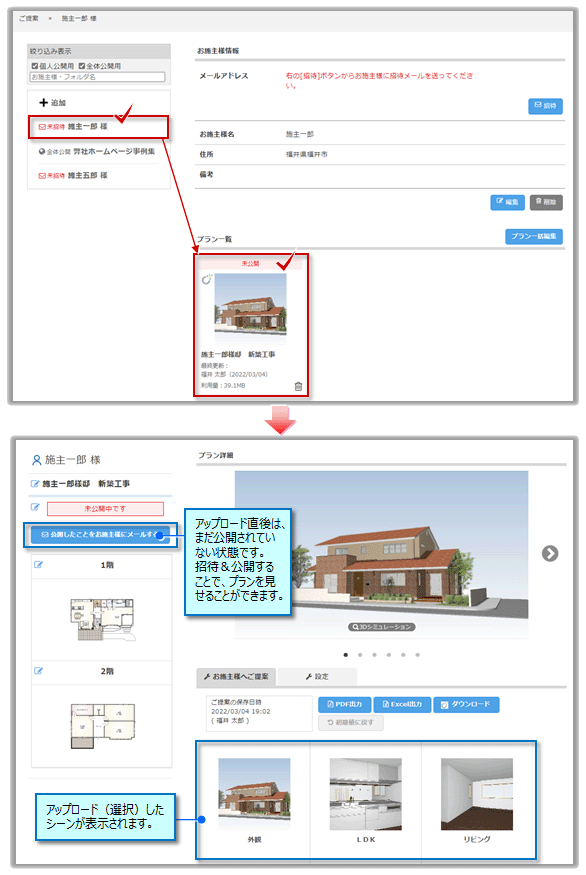
Task: Switch to お施主様へご提案 tab
Action: tap(236, 676)
